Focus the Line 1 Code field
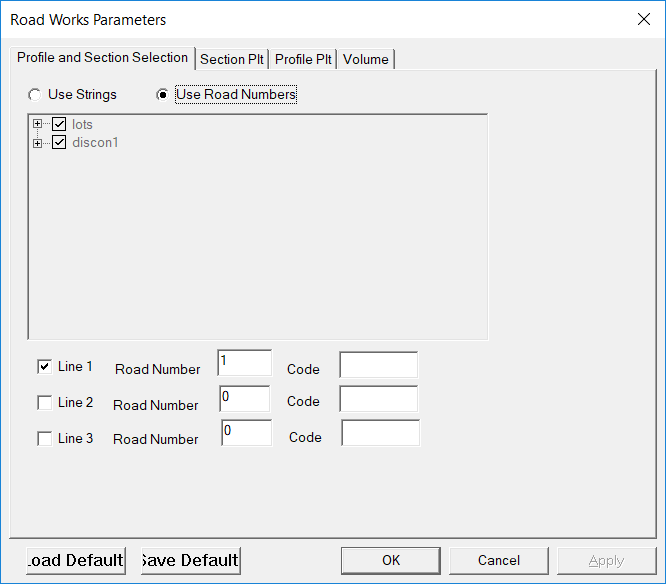The height and width of the screenshot is (584, 666). coord(378,365)
